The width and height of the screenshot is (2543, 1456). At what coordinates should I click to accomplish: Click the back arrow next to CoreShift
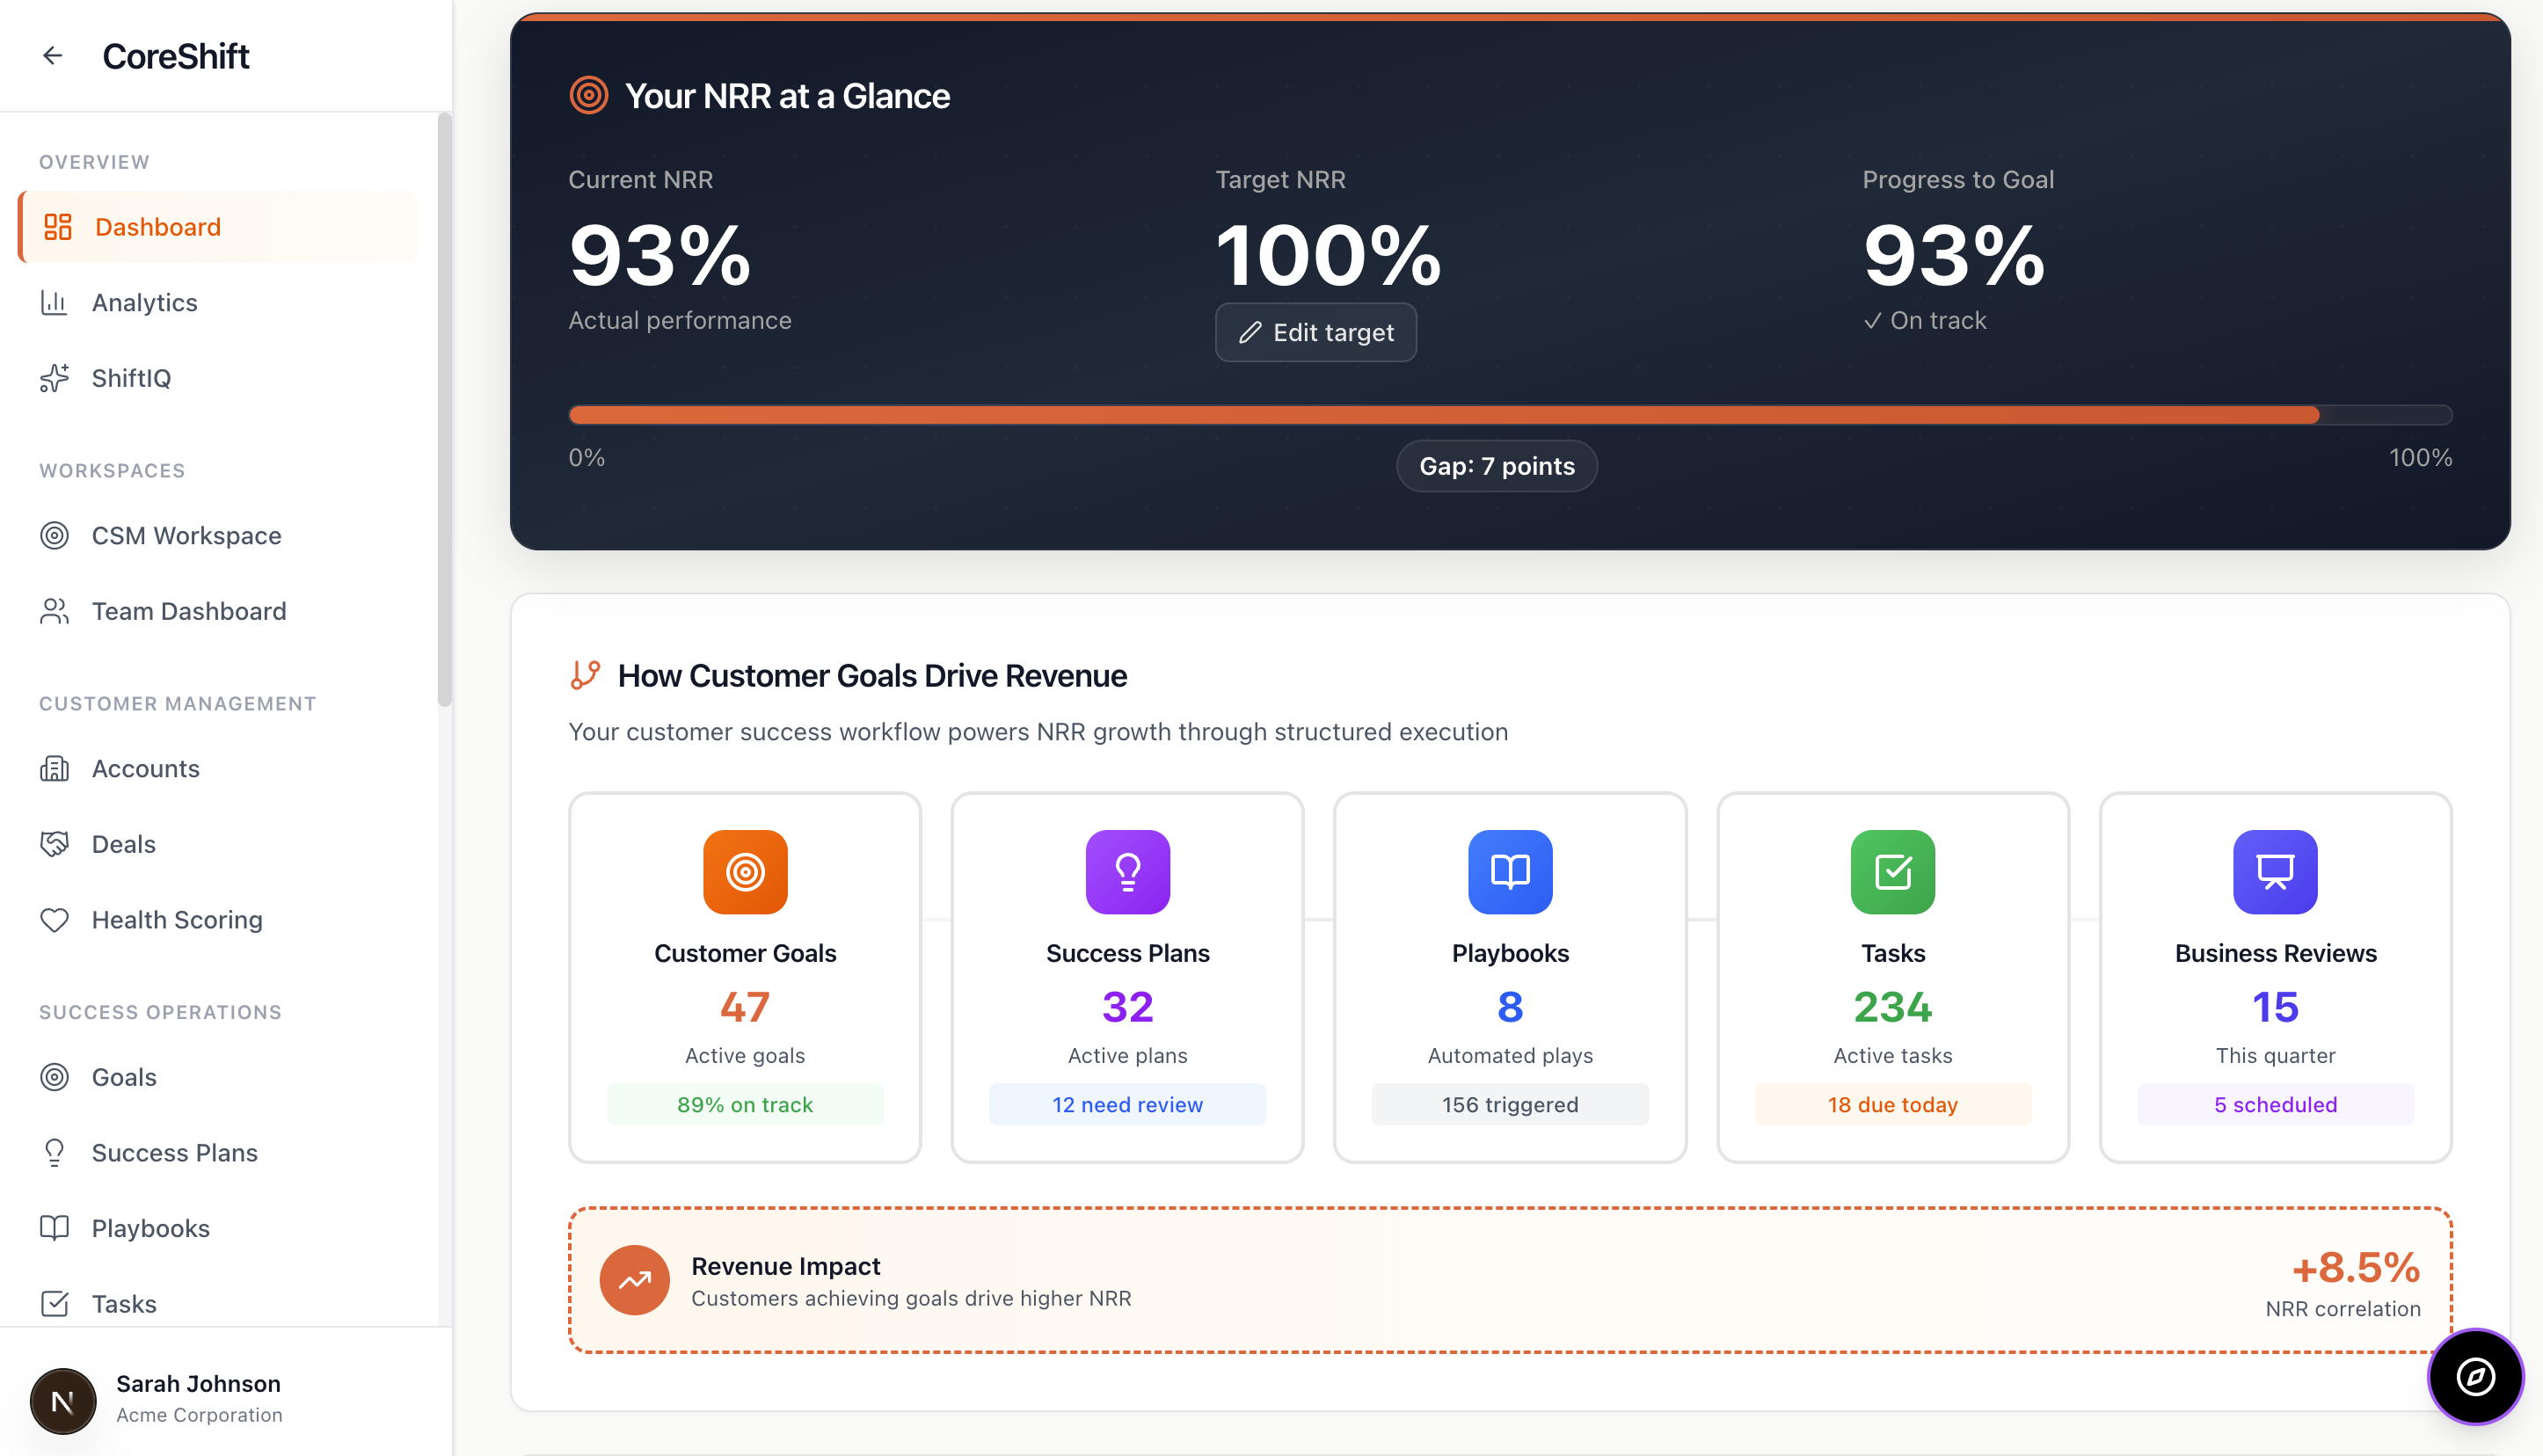(53, 56)
